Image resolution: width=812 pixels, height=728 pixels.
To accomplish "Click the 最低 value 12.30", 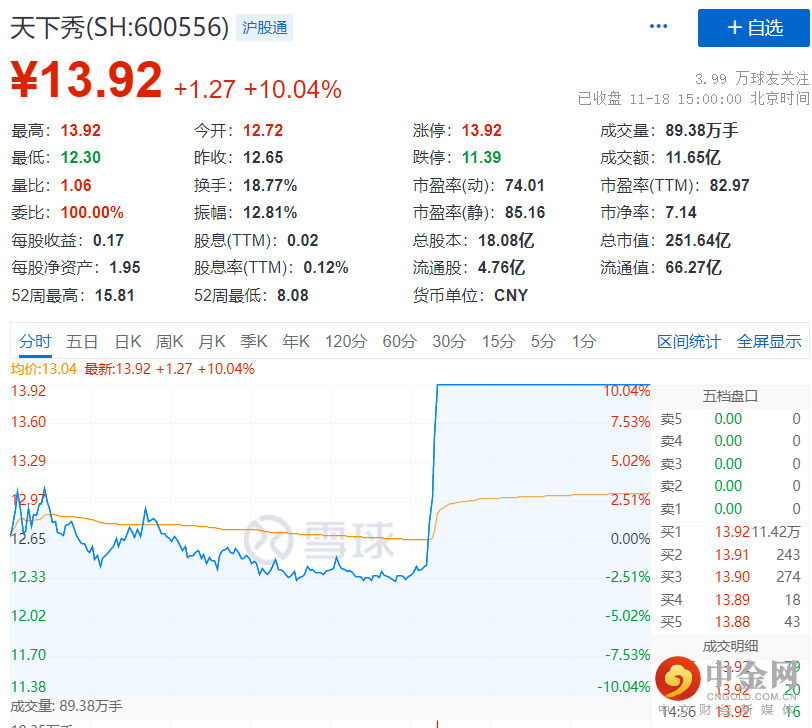I will point(81,157).
